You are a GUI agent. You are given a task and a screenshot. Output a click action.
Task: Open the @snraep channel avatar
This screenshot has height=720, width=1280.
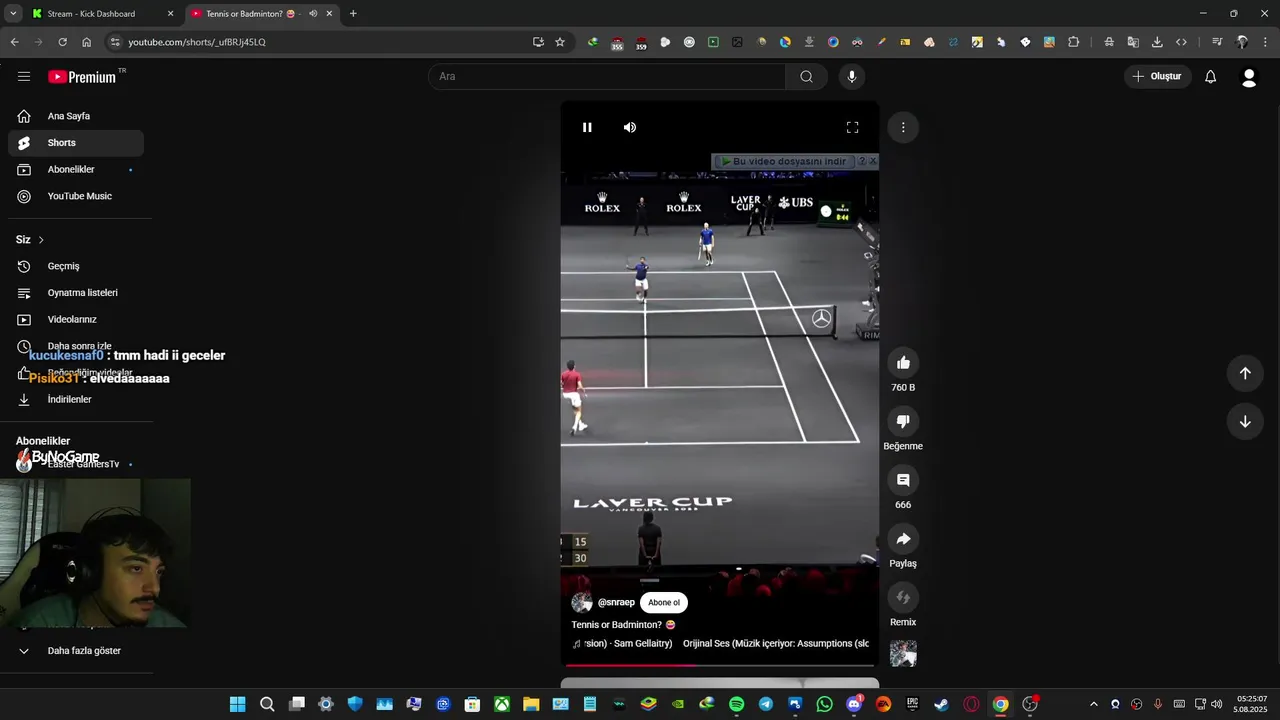click(x=582, y=603)
